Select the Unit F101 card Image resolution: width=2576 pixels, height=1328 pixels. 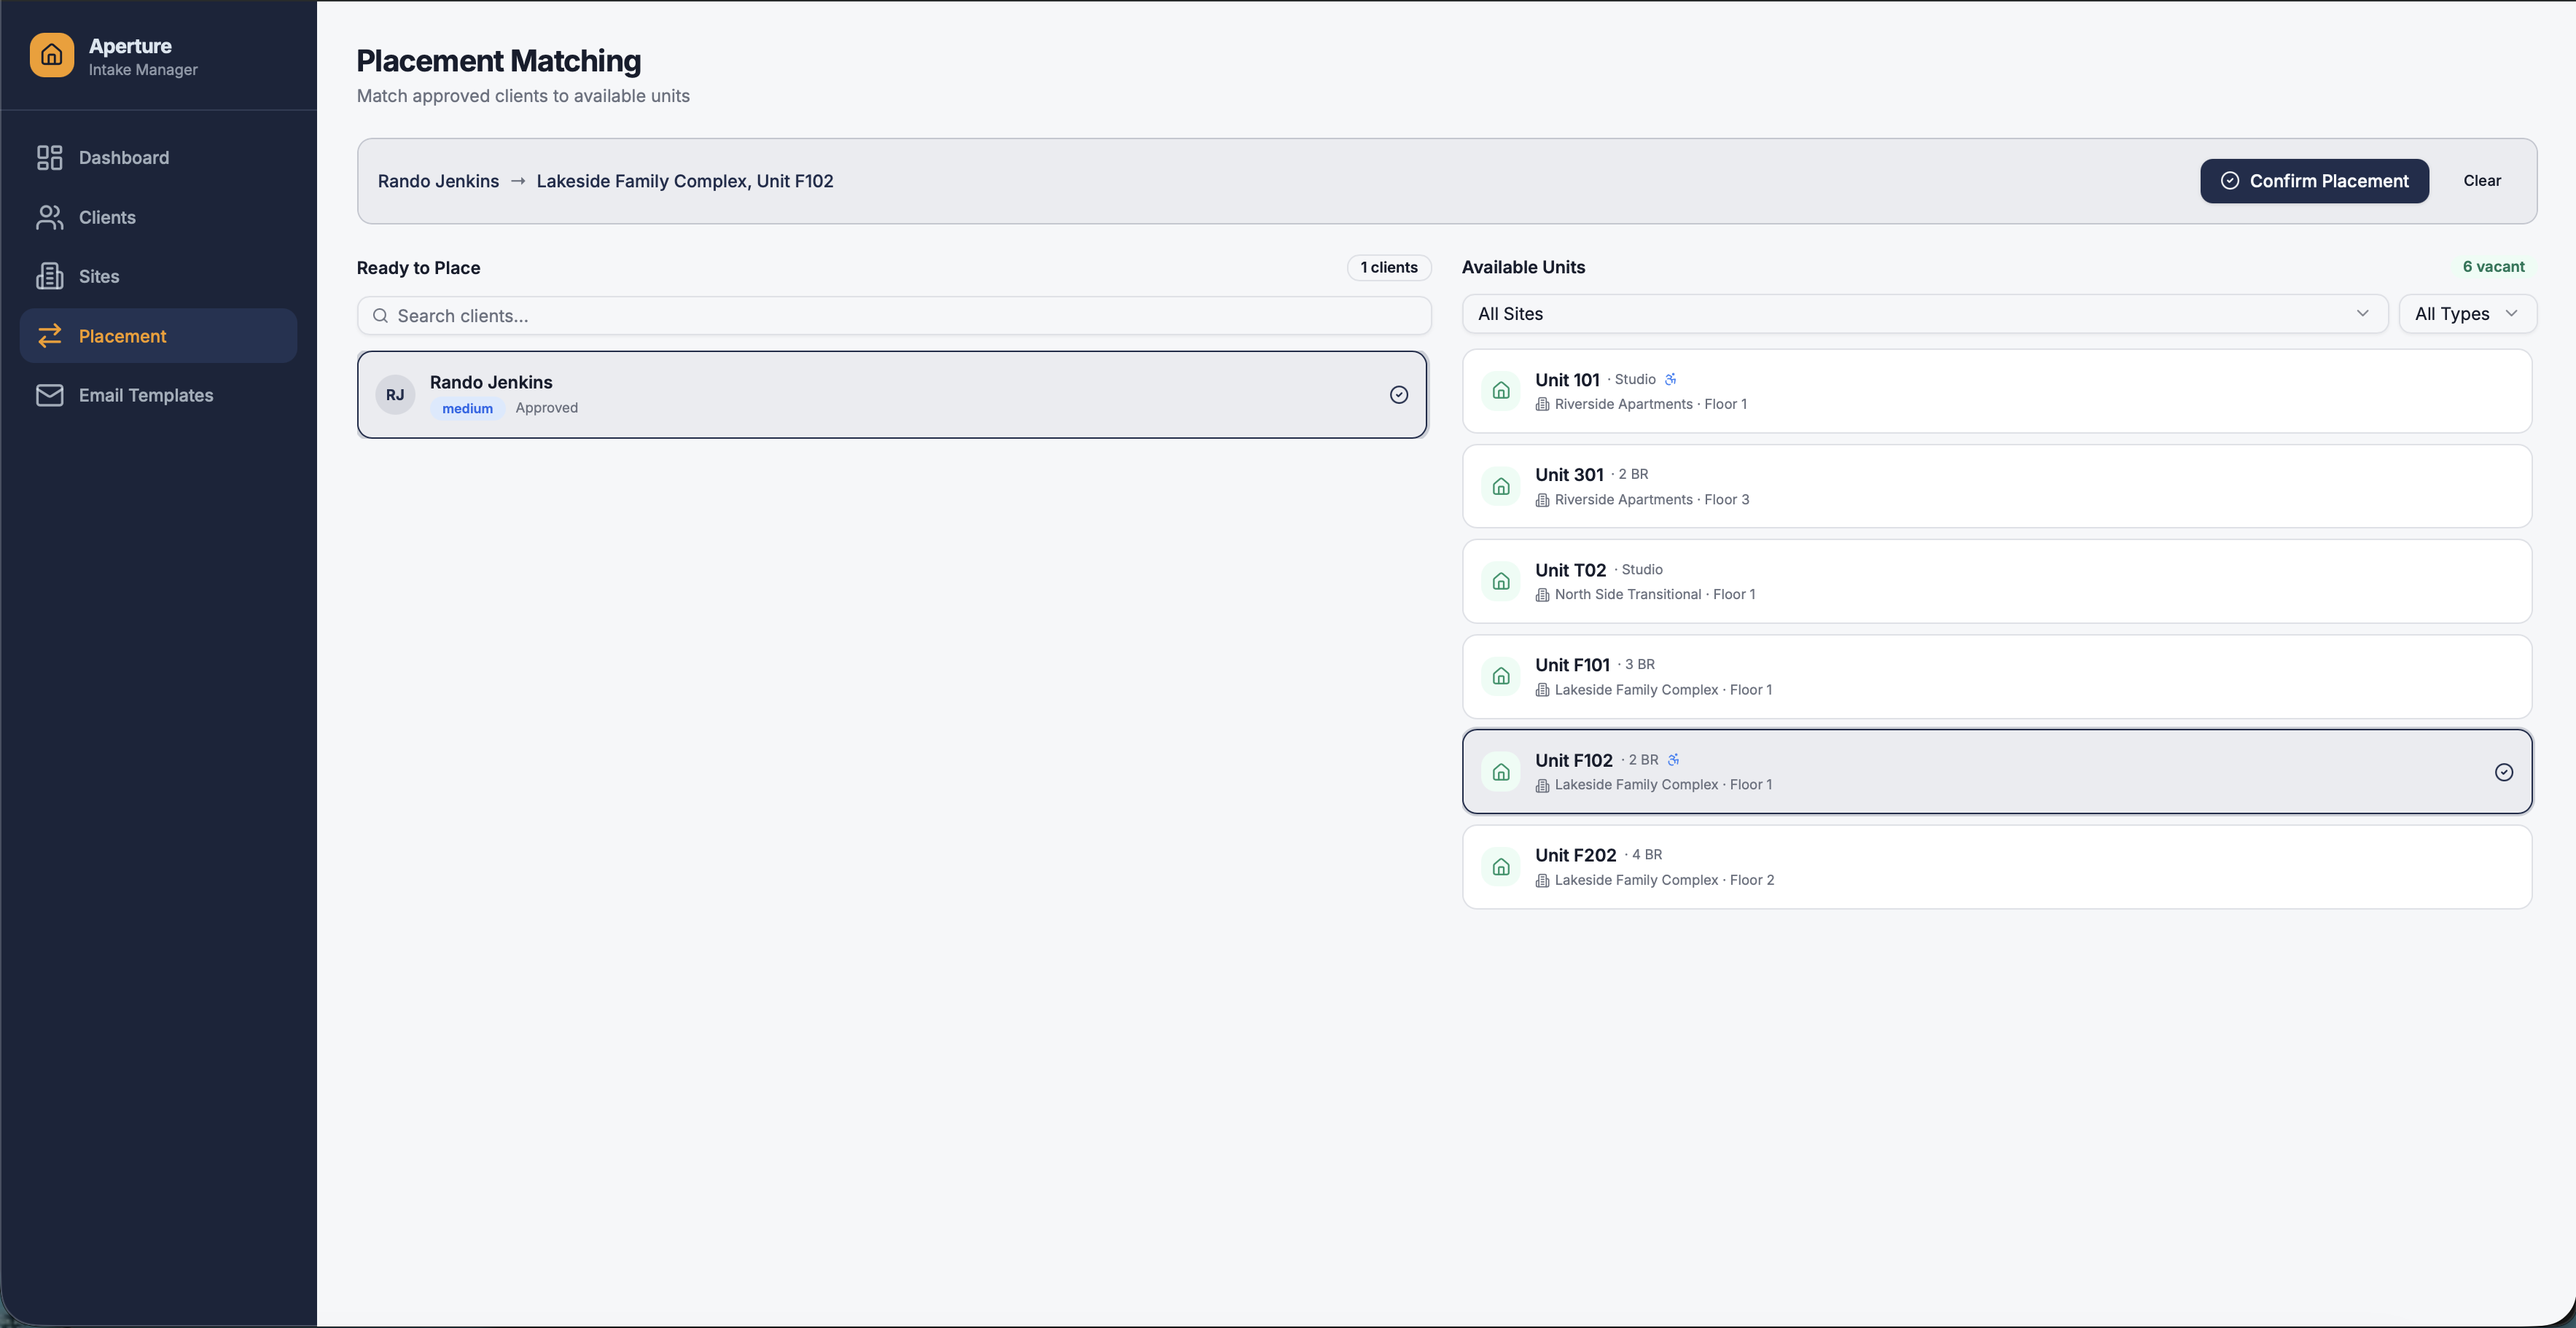pos(1997,676)
